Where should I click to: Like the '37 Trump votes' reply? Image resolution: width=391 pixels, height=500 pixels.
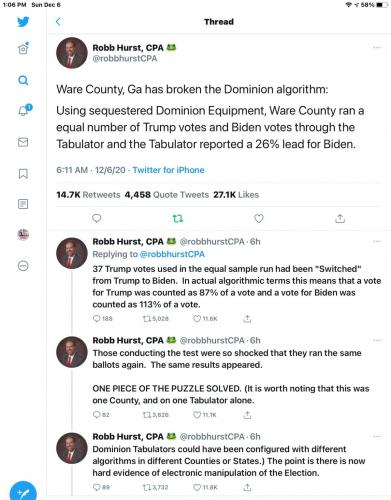point(197,319)
